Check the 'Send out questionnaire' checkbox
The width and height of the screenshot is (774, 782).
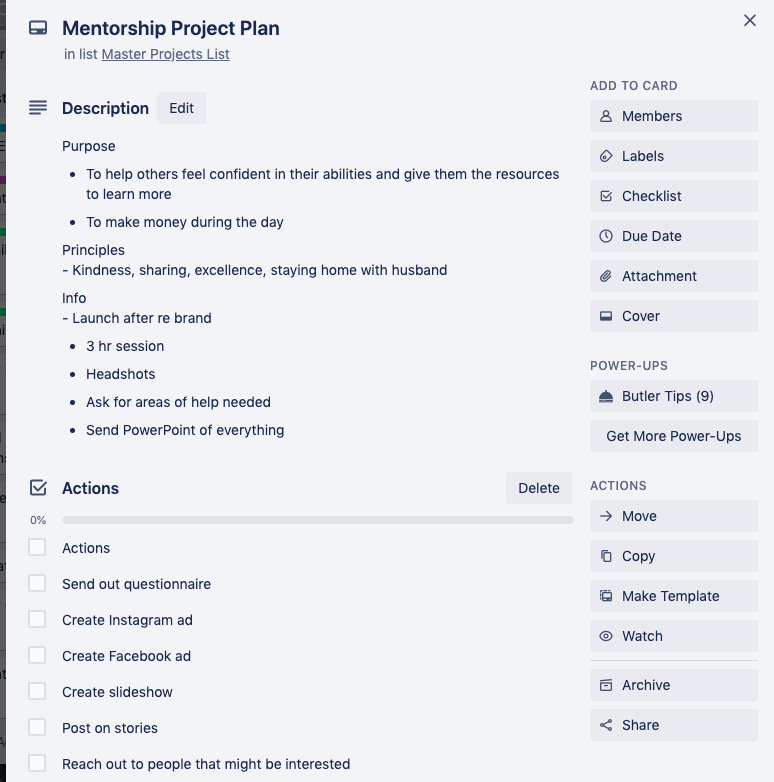(x=37, y=583)
